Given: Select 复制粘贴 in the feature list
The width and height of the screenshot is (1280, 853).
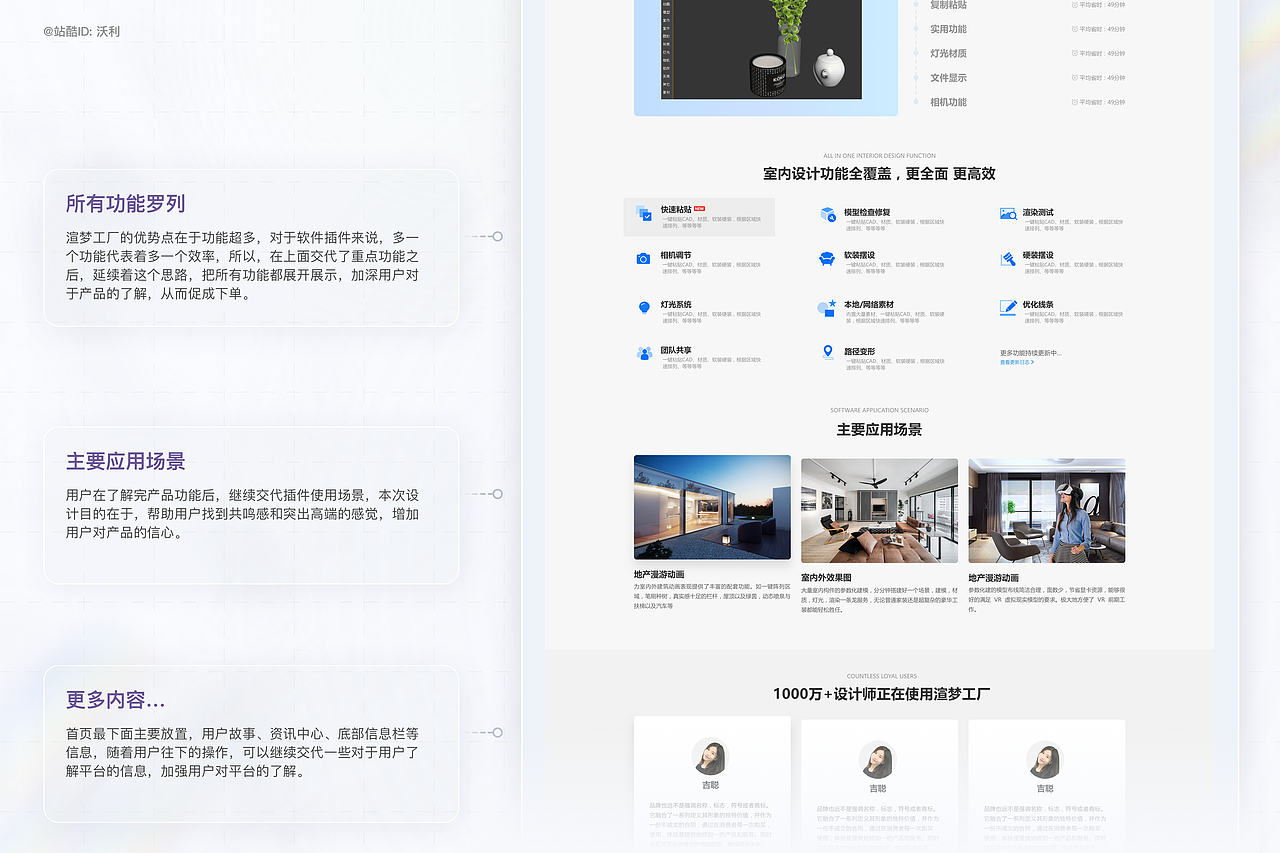Looking at the screenshot, I should coord(948,5).
